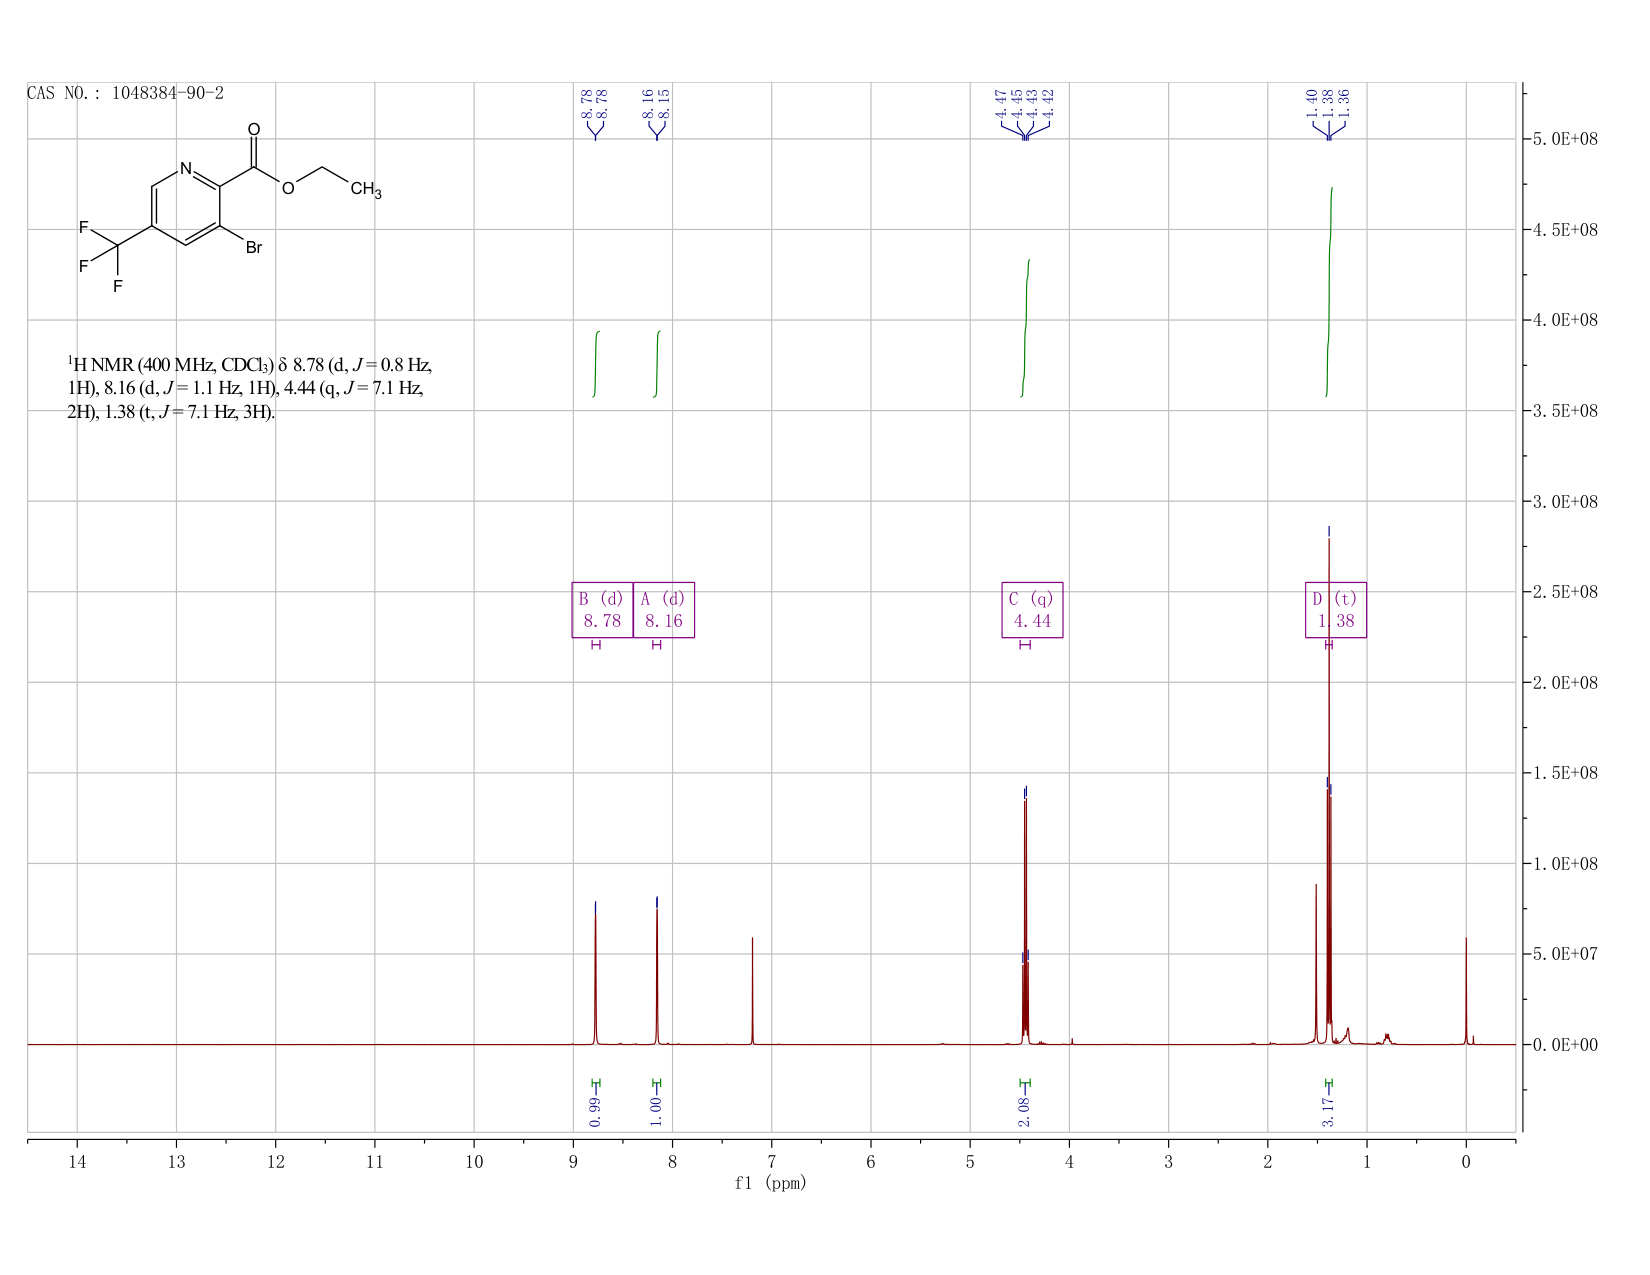Click the 5.0E+08 y-axis tick label
Image resolution: width=1650 pixels, height=1275 pixels.
pyautogui.click(x=1565, y=139)
